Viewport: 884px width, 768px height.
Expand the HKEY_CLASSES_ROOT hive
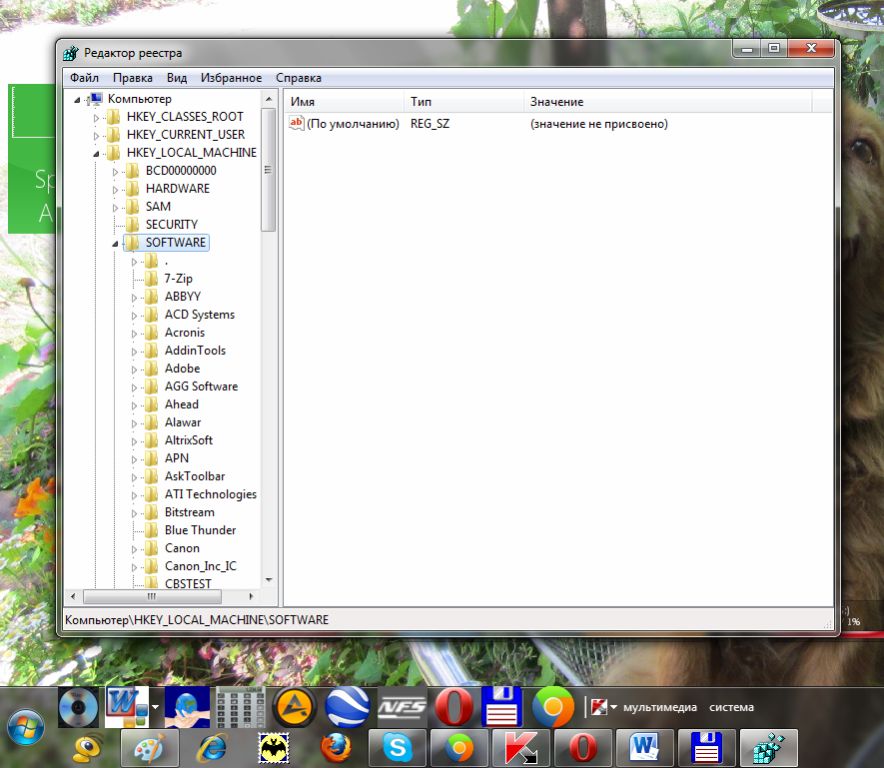click(x=97, y=117)
